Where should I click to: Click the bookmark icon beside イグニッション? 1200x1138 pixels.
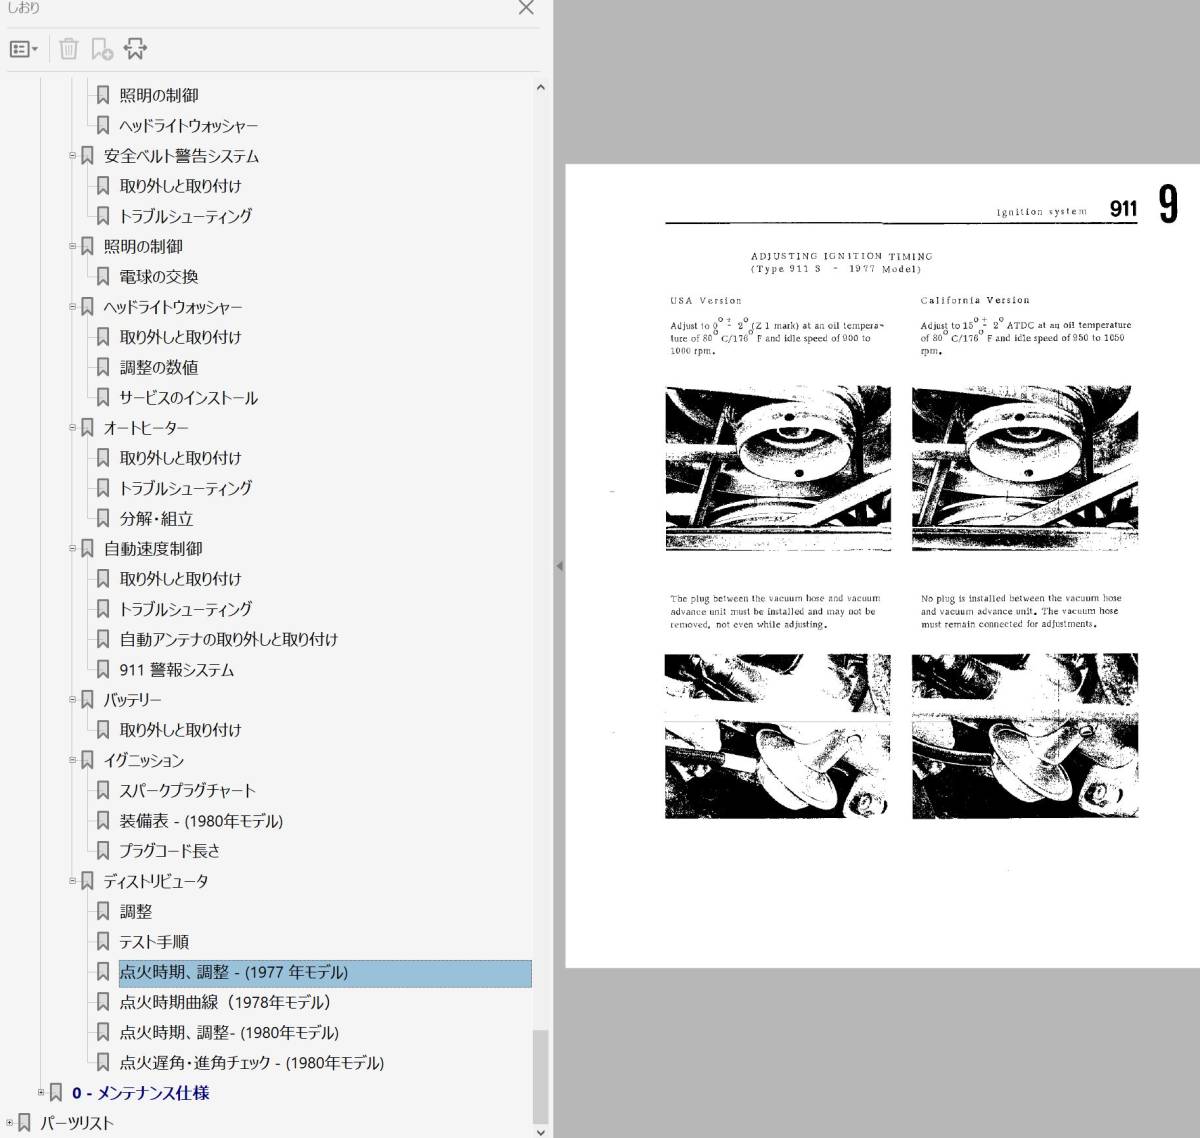[87, 760]
